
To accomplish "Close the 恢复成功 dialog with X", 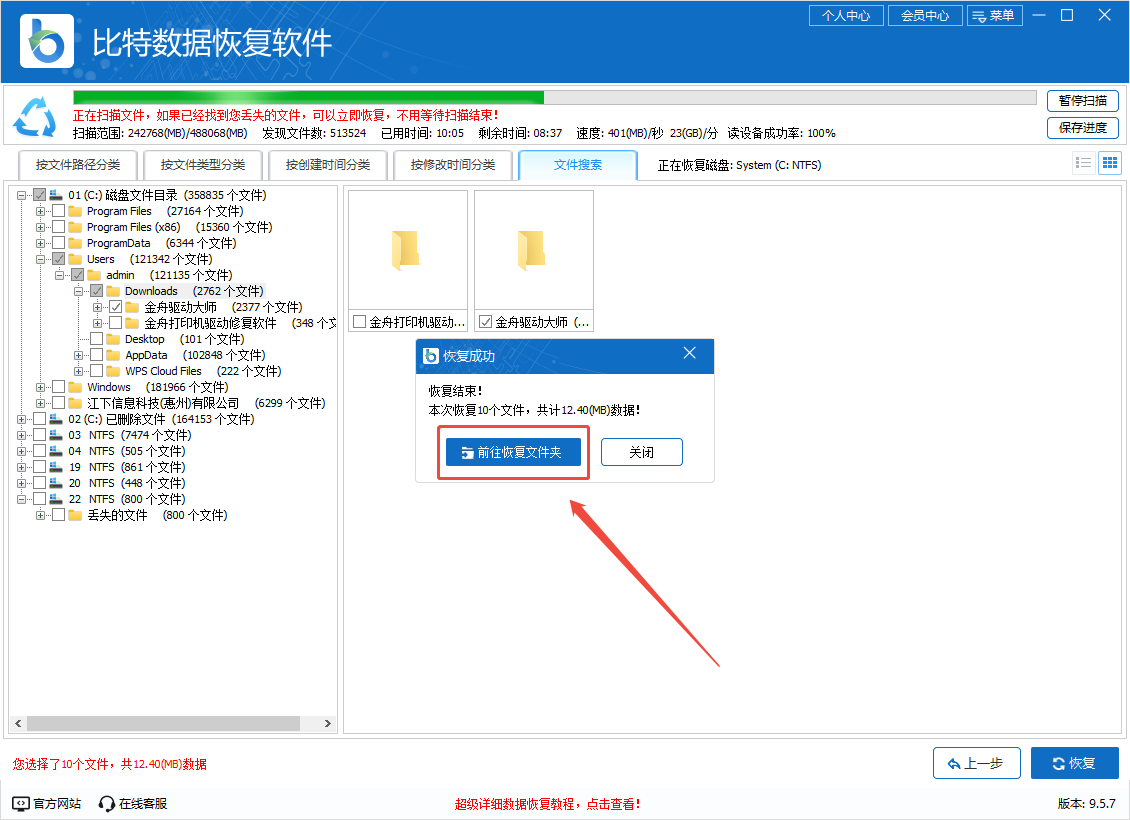I will (690, 352).
